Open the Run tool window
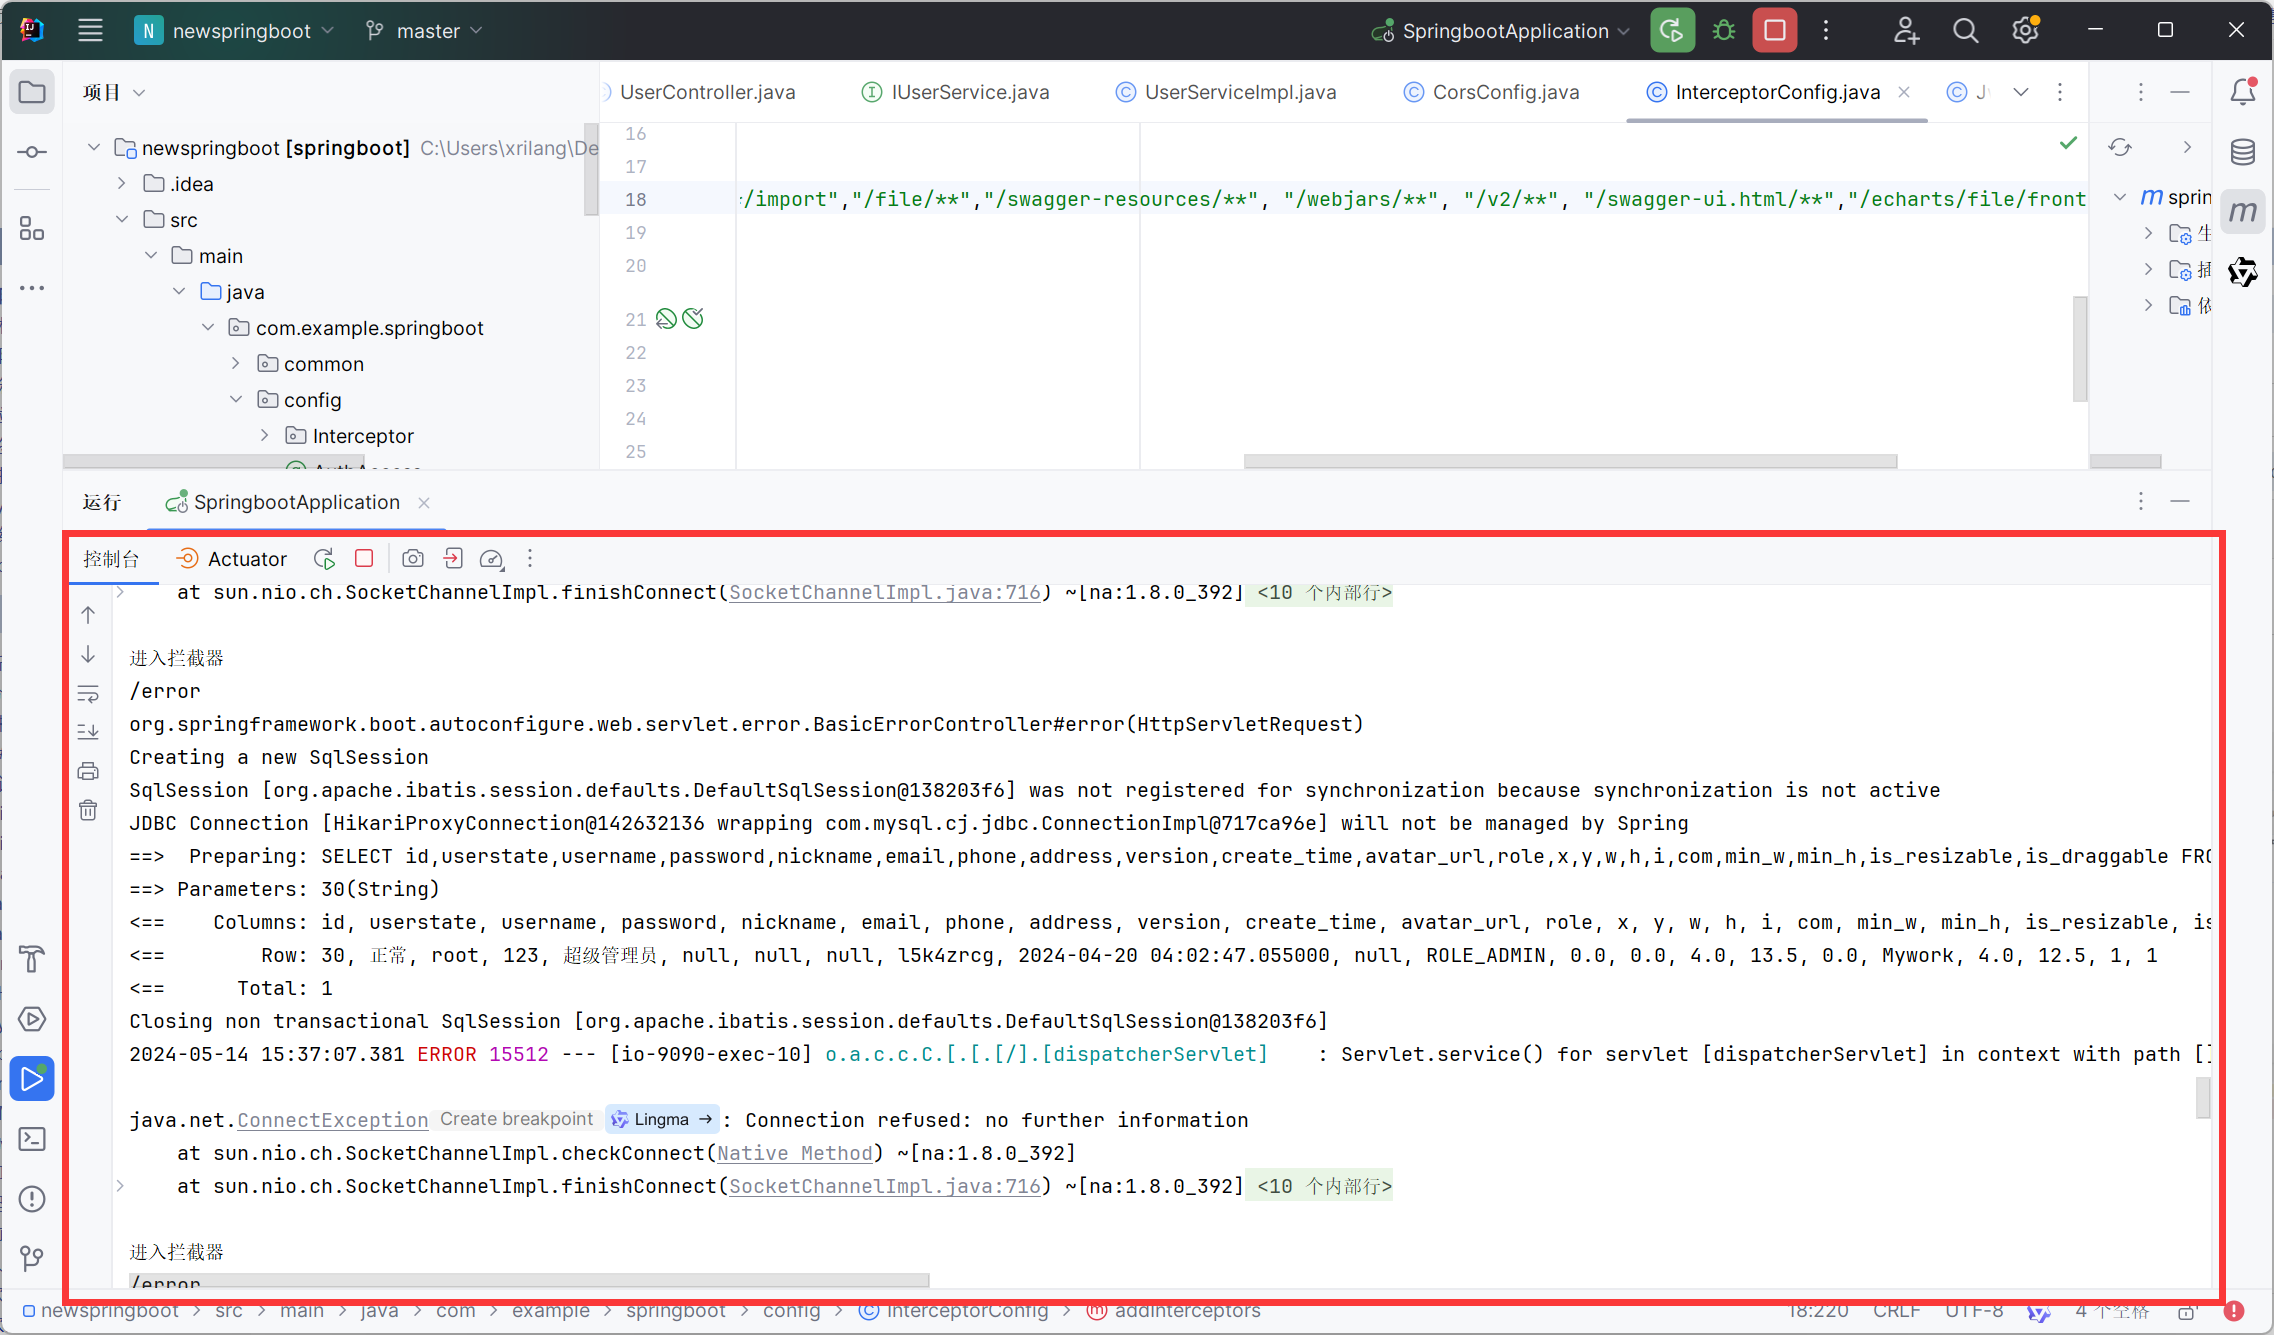2274x1335 pixels. pyautogui.click(x=32, y=1079)
